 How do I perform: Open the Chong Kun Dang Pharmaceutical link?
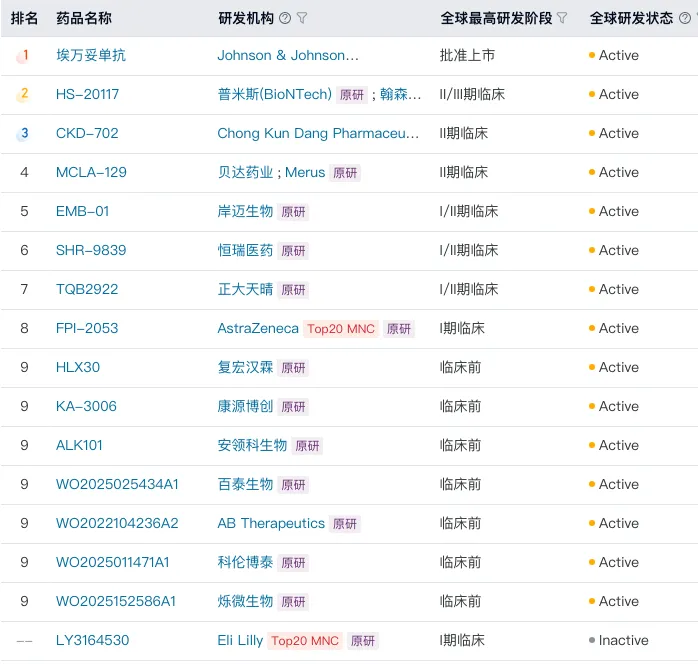tap(318, 134)
